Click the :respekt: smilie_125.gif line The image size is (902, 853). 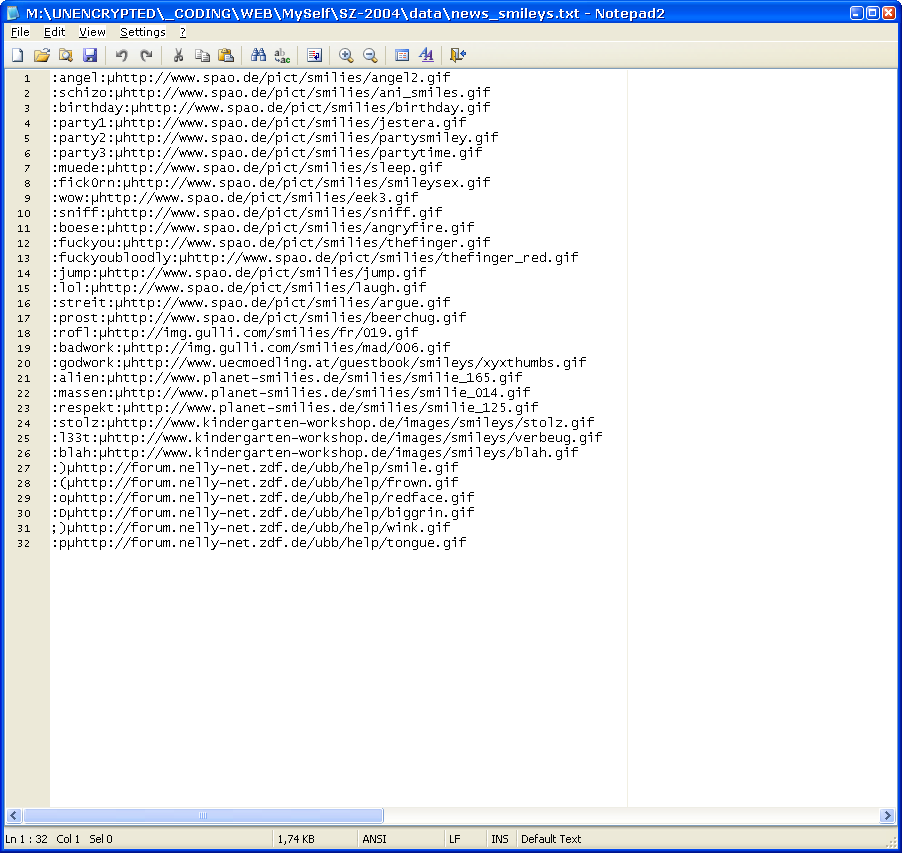(x=295, y=407)
